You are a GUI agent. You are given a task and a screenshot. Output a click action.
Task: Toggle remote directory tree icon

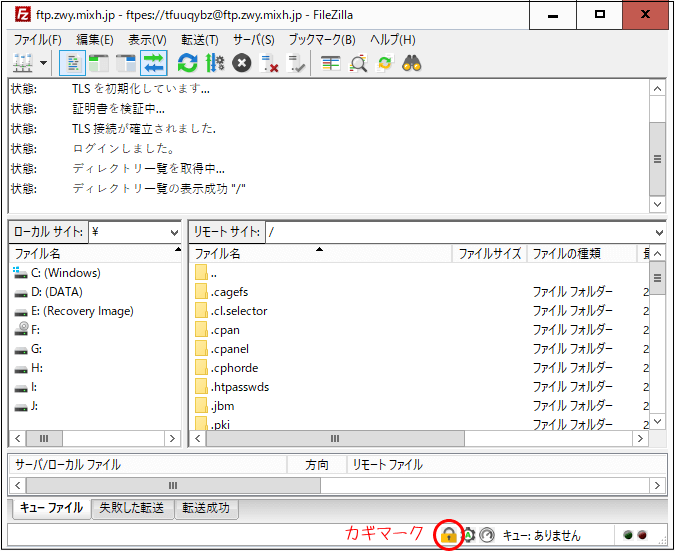tap(126, 64)
